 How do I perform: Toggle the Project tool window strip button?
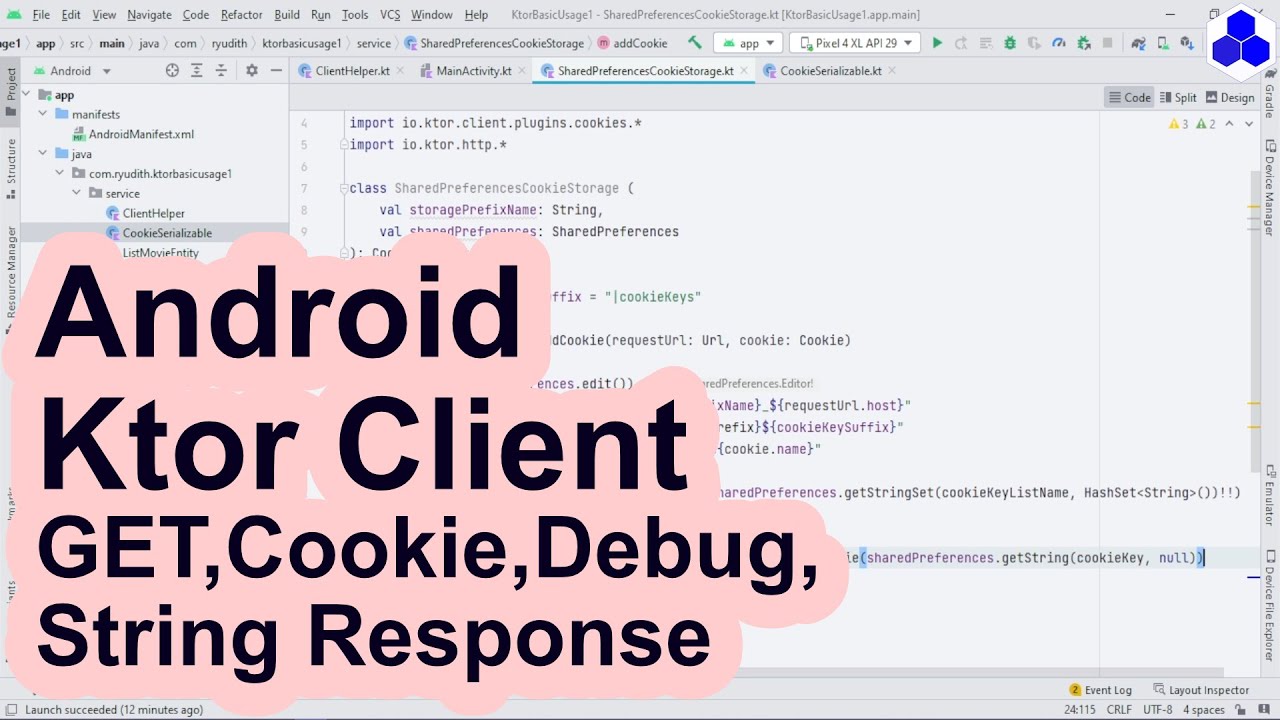tap(11, 91)
